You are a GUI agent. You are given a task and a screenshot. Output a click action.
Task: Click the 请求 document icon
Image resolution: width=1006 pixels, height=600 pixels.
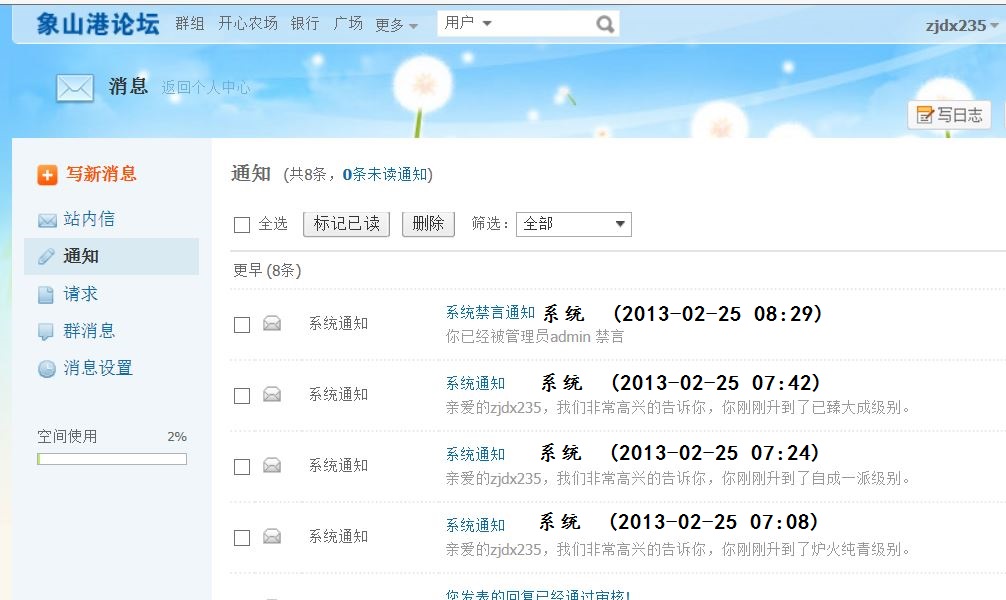coord(46,295)
